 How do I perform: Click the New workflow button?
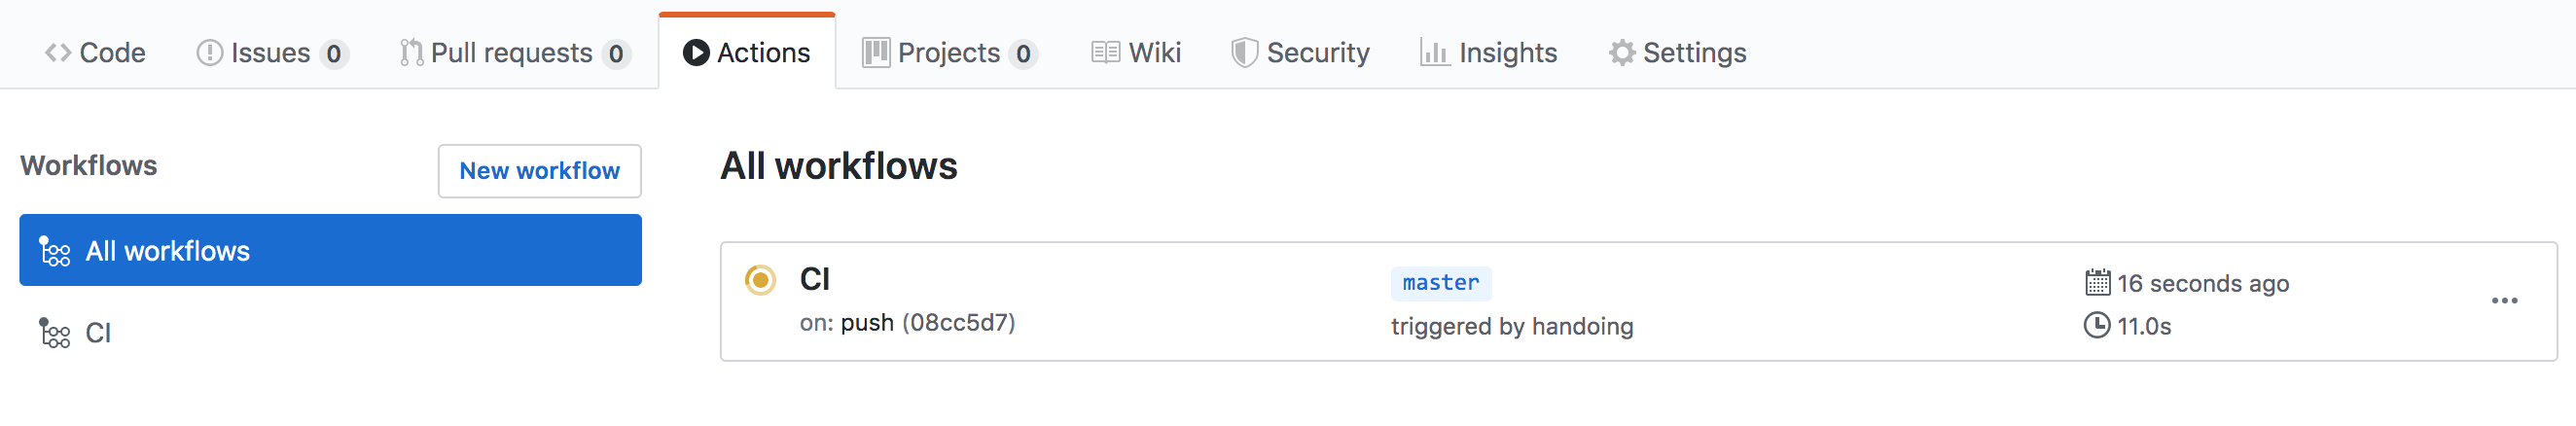[x=539, y=171]
